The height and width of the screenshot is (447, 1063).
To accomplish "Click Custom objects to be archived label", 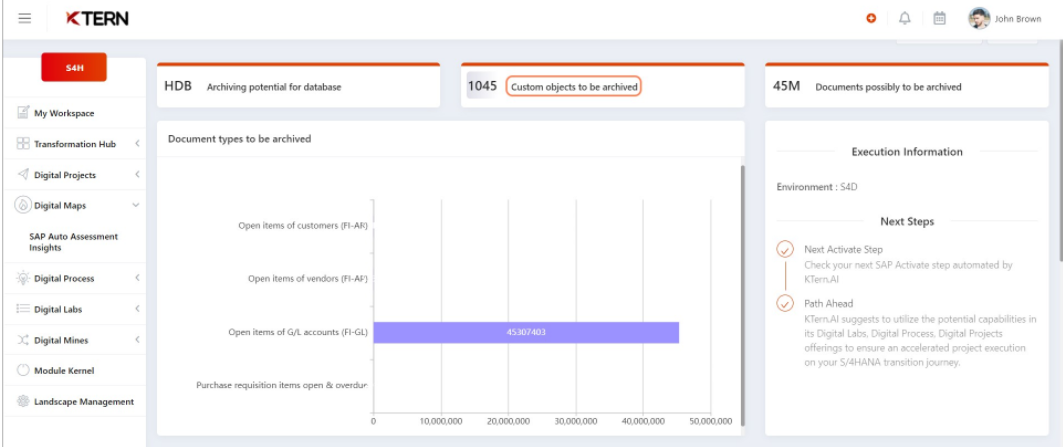I will pyautogui.click(x=574, y=87).
